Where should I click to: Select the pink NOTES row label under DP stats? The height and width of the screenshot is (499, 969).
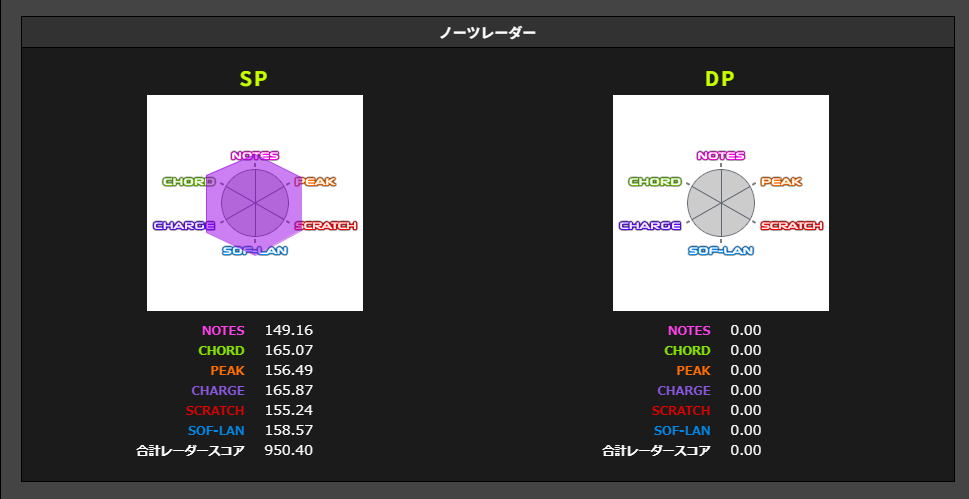pyautogui.click(x=689, y=331)
